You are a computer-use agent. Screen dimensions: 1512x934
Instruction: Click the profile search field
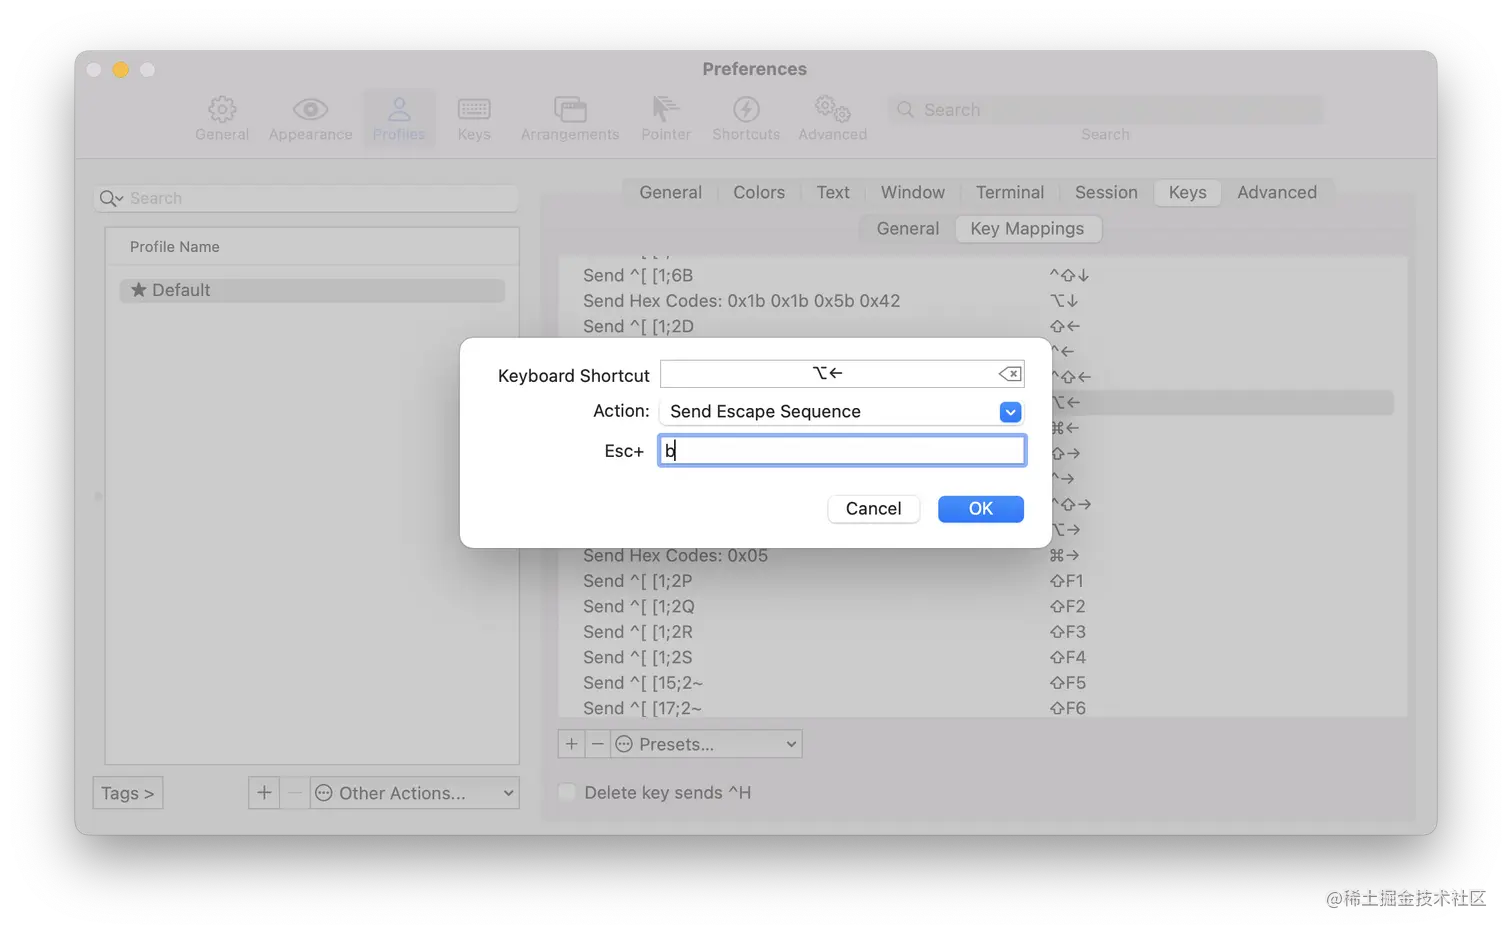tap(306, 198)
